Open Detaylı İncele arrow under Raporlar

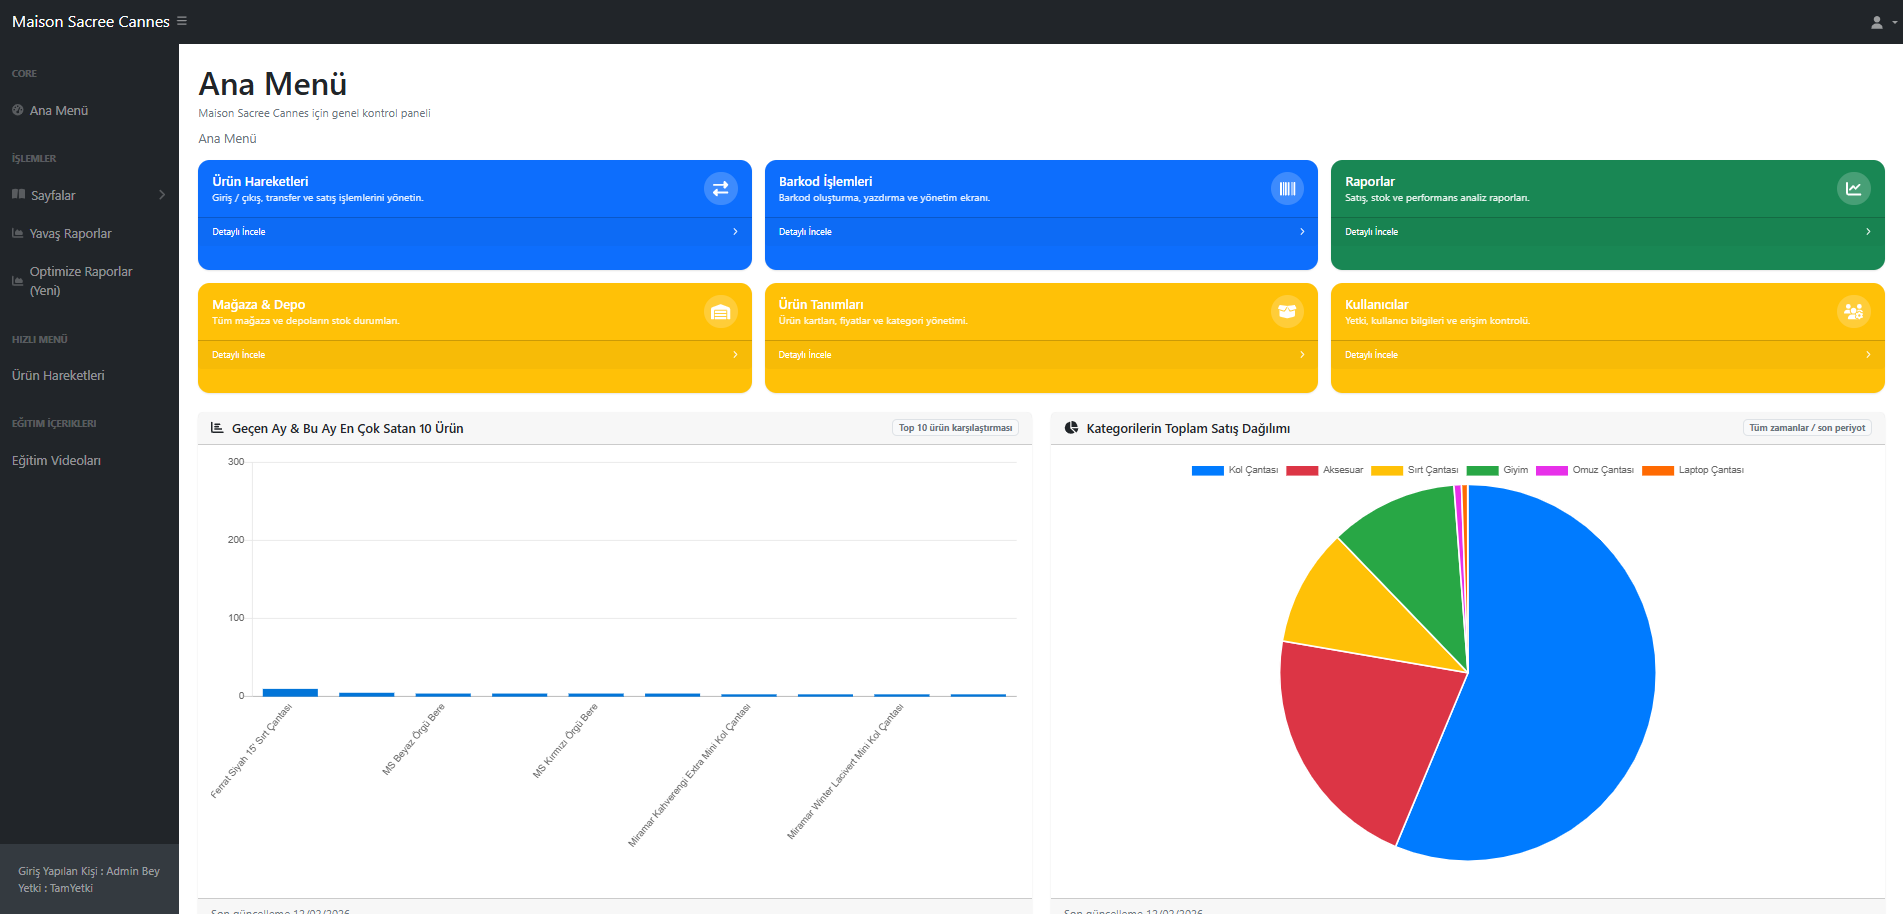tap(1867, 232)
